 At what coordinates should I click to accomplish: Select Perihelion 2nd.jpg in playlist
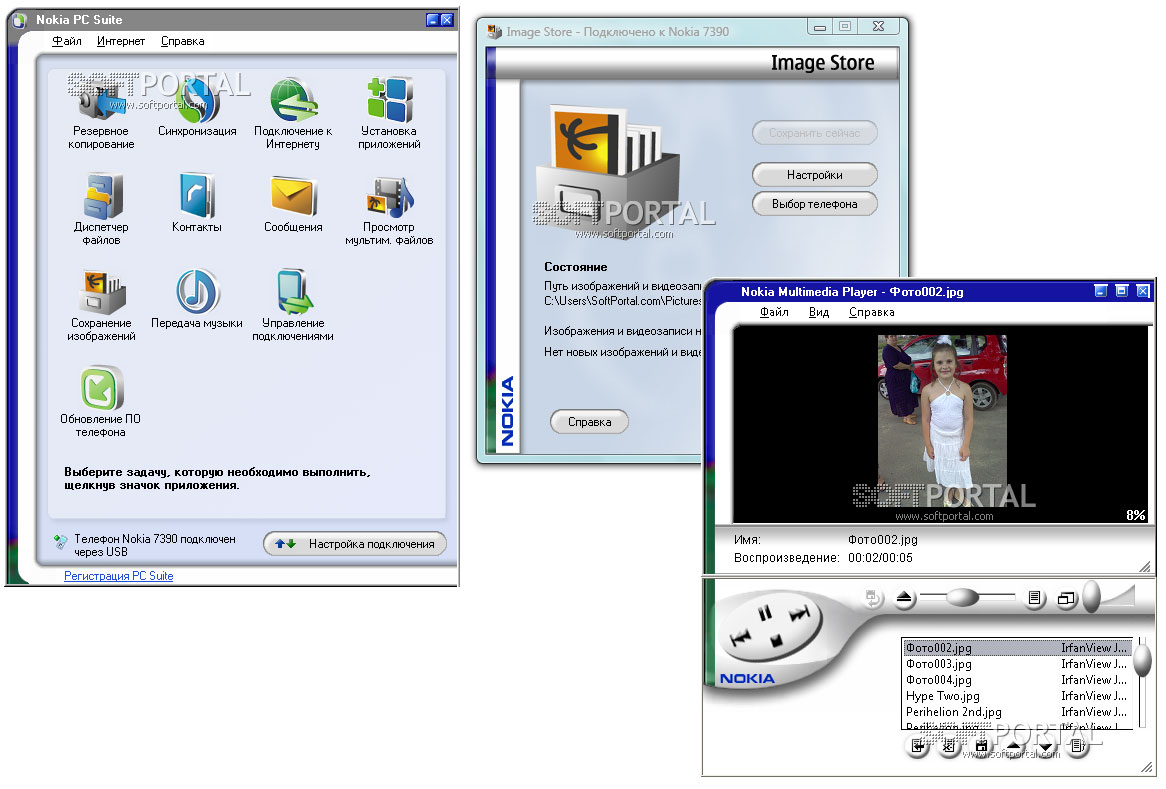(x=1017, y=712)
